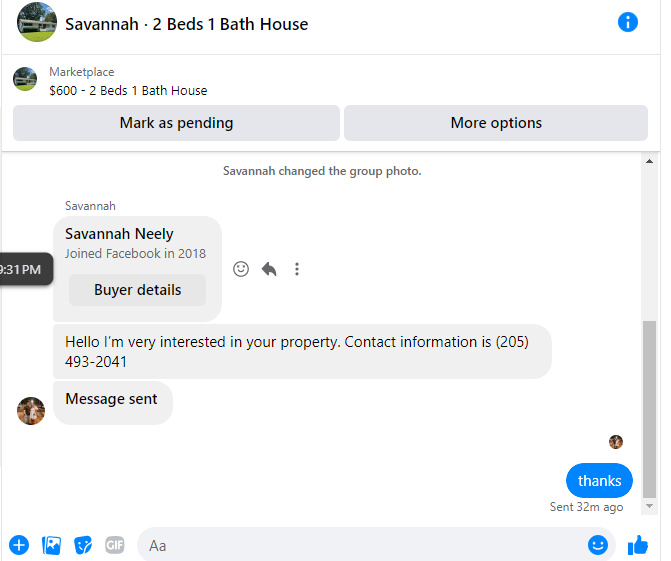Open More options for the listing
This screenshot has width=671, height=561.
(496, 123)
